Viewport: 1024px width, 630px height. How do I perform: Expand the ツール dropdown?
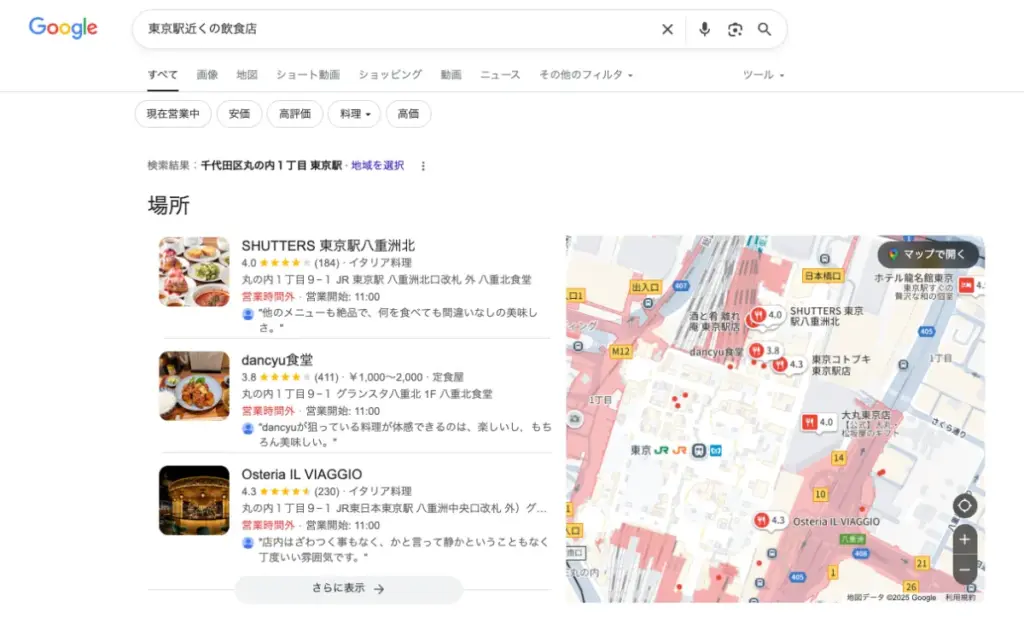763,75
